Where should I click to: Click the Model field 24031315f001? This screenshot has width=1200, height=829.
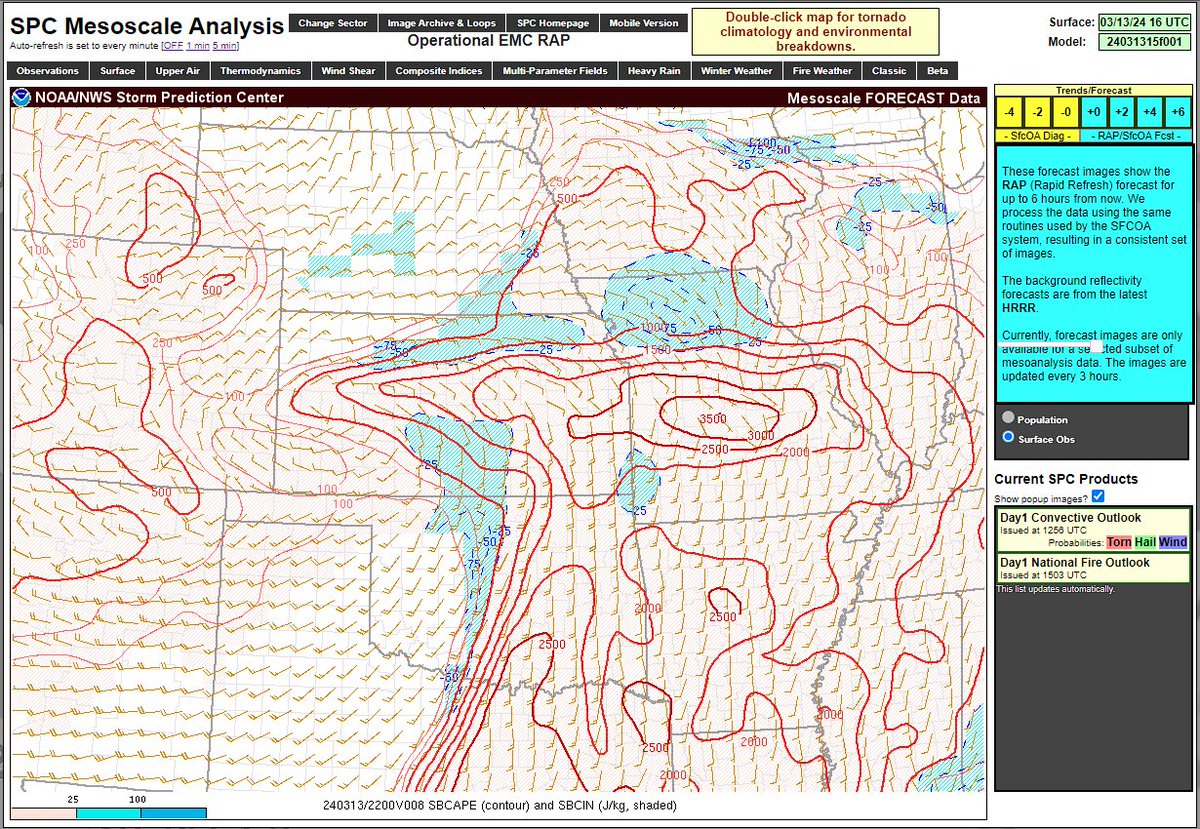(x=1144, y=42)
